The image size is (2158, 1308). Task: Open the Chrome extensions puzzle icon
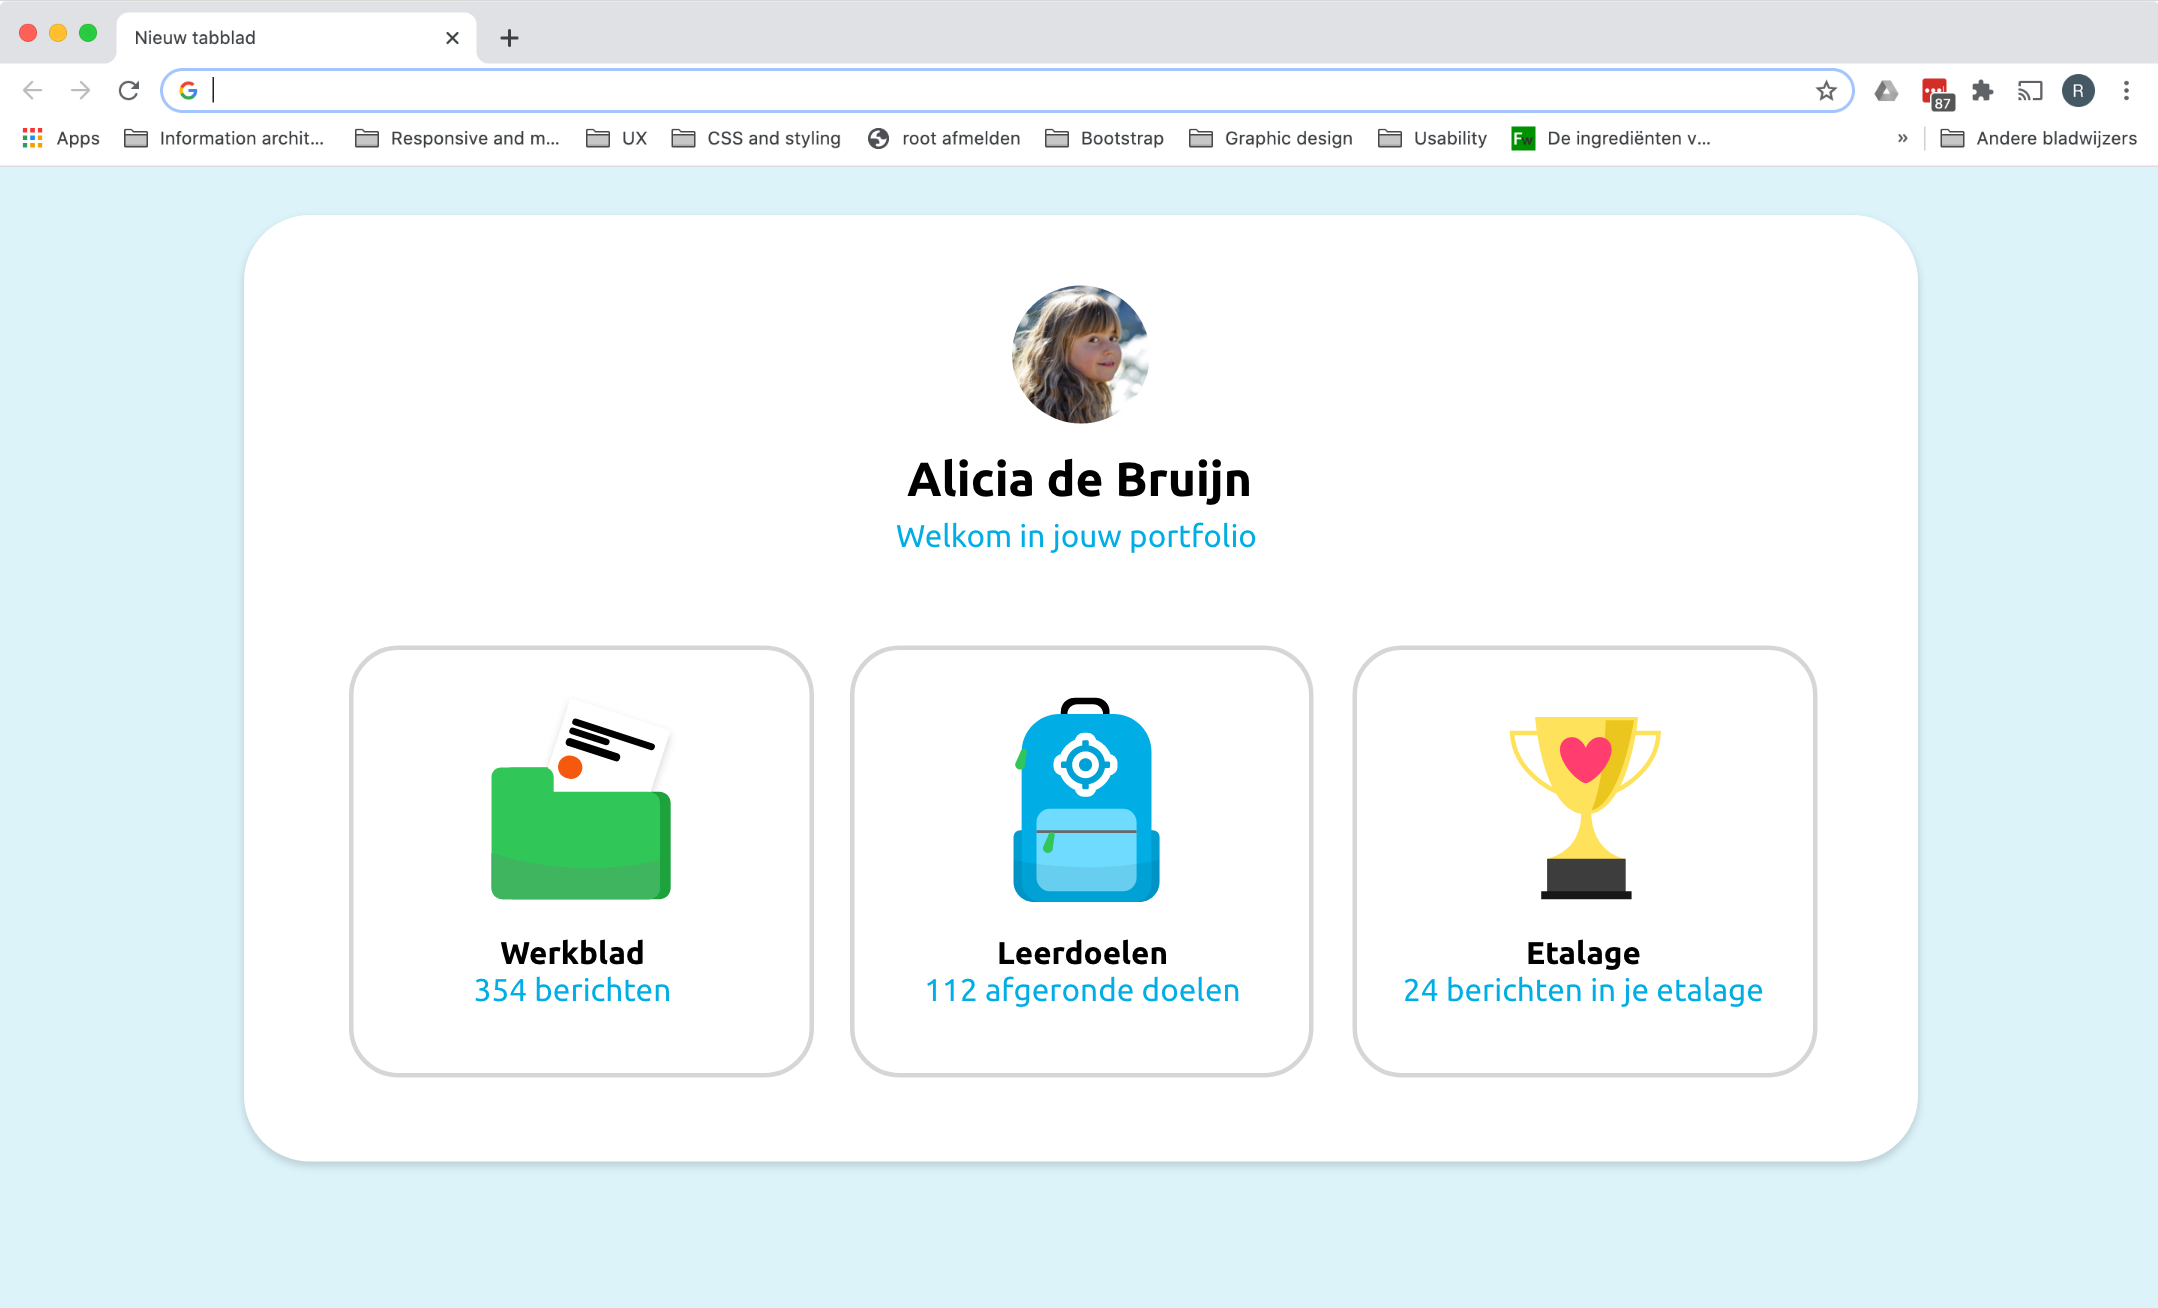click(1982, 91)
